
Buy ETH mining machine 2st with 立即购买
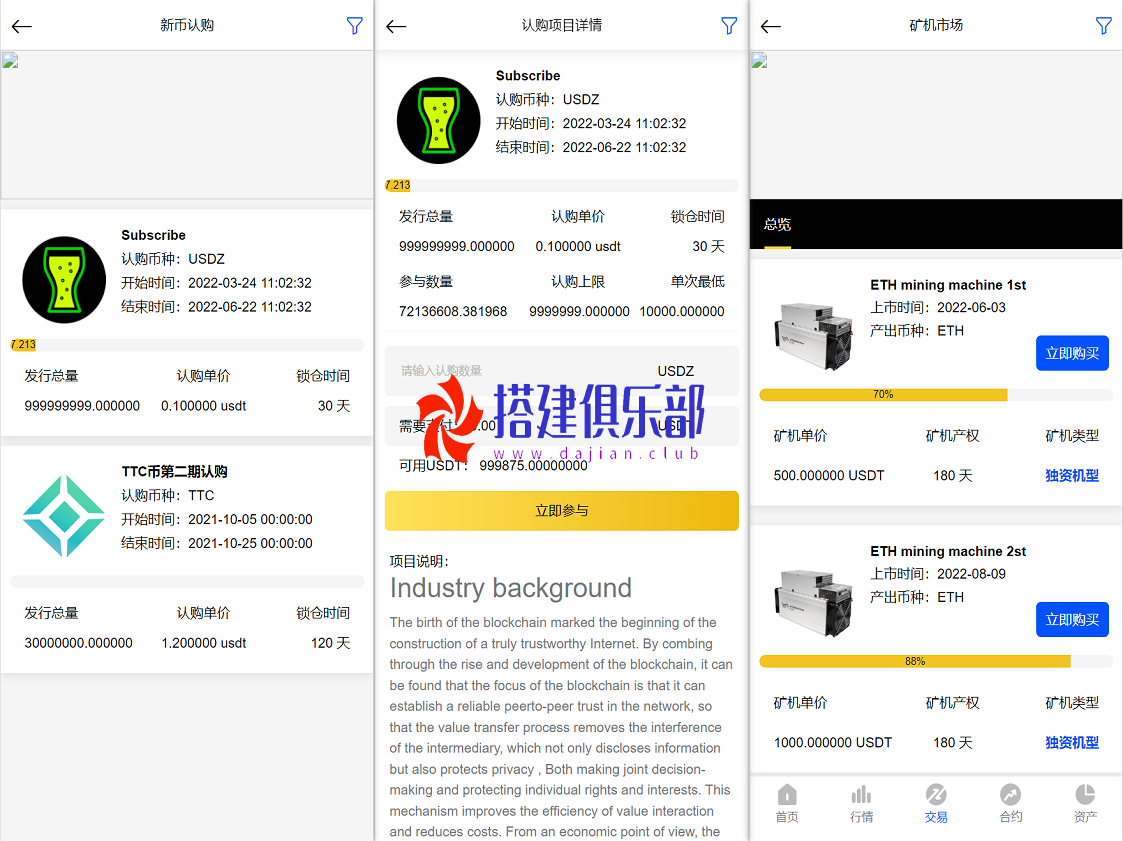point(1072,620)
